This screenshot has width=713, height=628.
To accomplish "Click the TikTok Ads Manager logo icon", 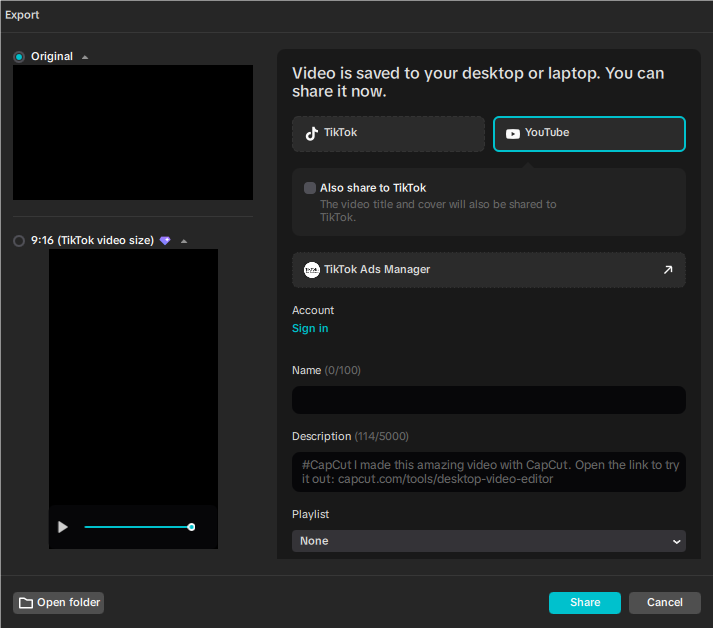I will 311,270.
